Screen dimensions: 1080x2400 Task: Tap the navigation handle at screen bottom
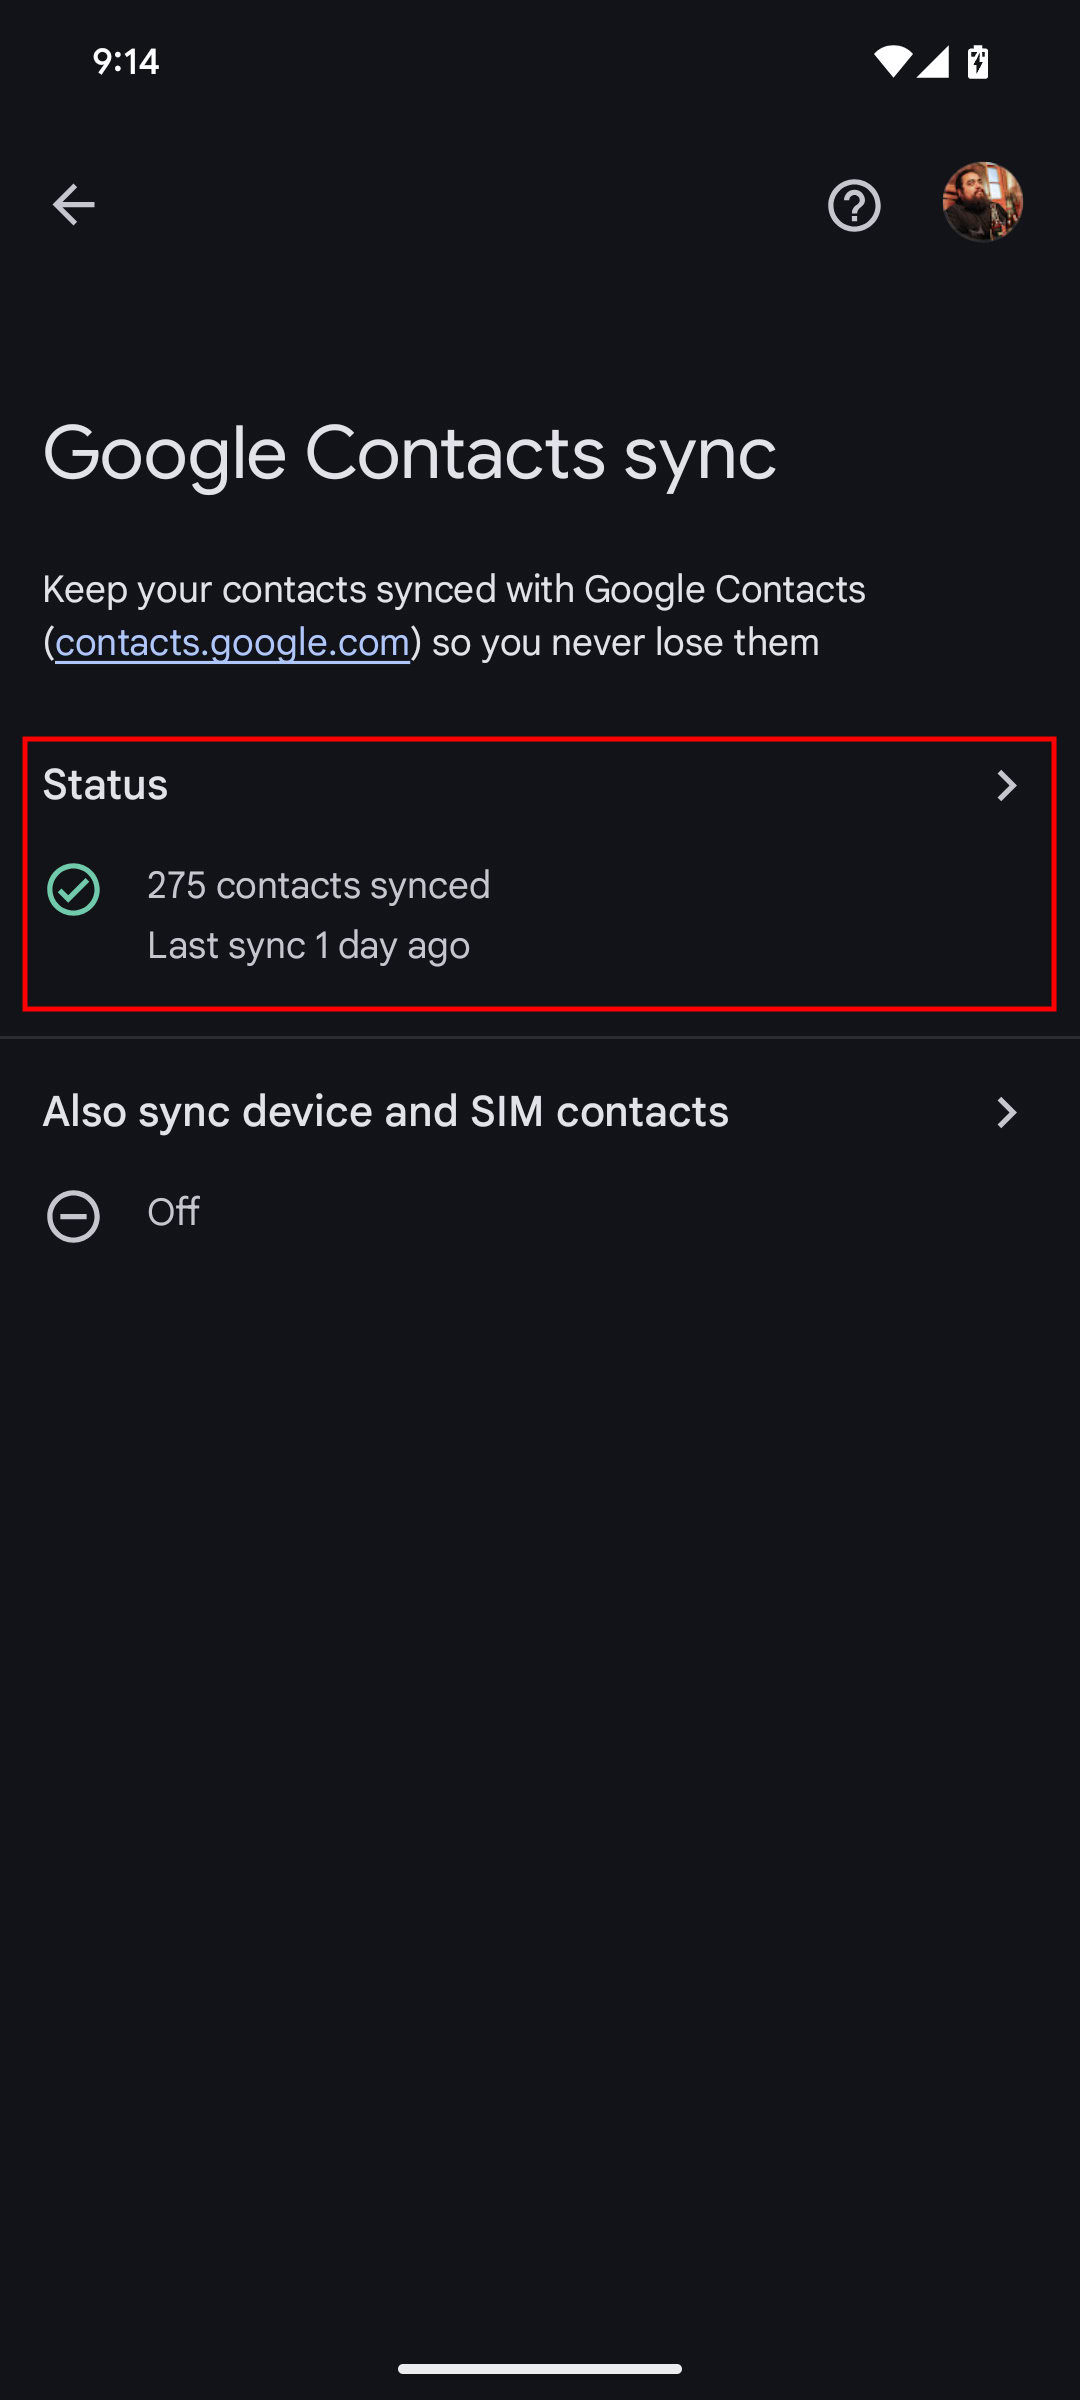tap(540, 2366)
